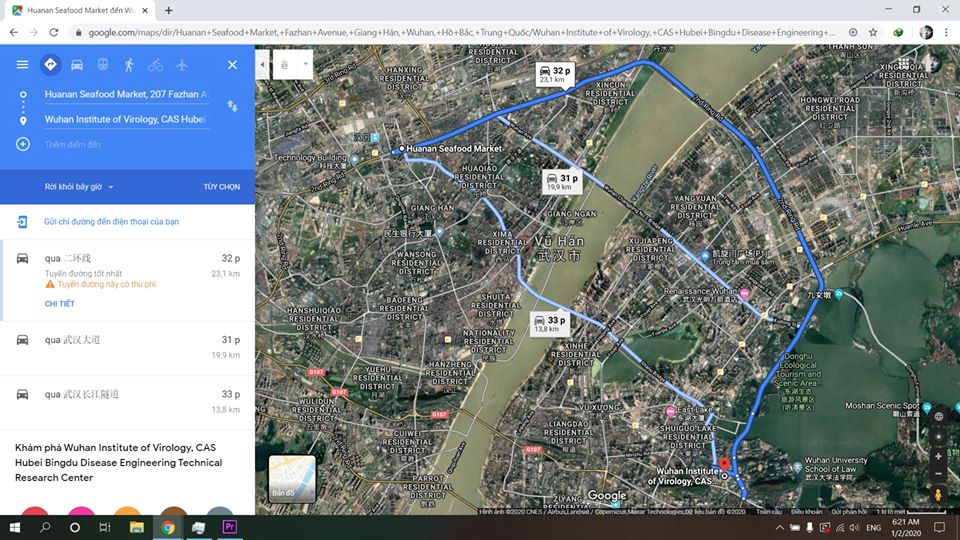This screenshot has width=960, height=540.
Task: Select the flights travel mode icon
Action: 182,65
